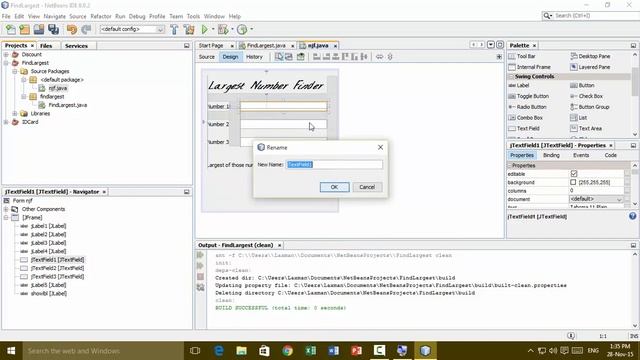The image size is (640, 360).
Task: Open the Tools menu
Action: [x=193, y=16]
